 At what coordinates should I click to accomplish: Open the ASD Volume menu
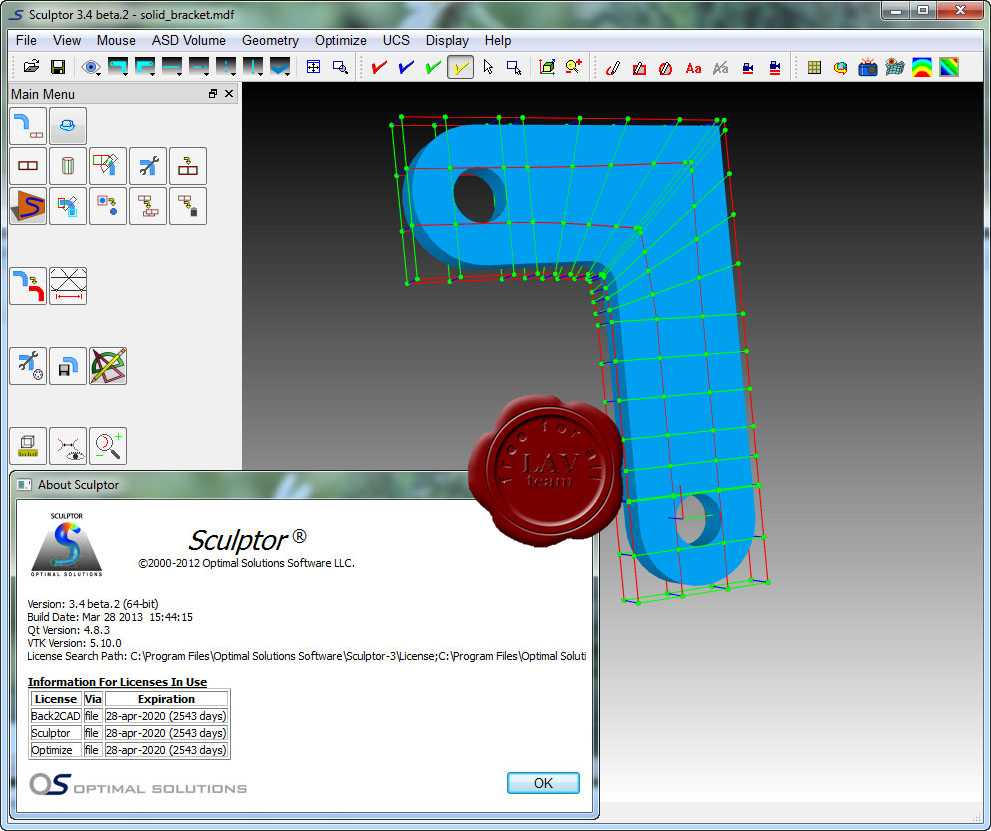tap(188, 40)
